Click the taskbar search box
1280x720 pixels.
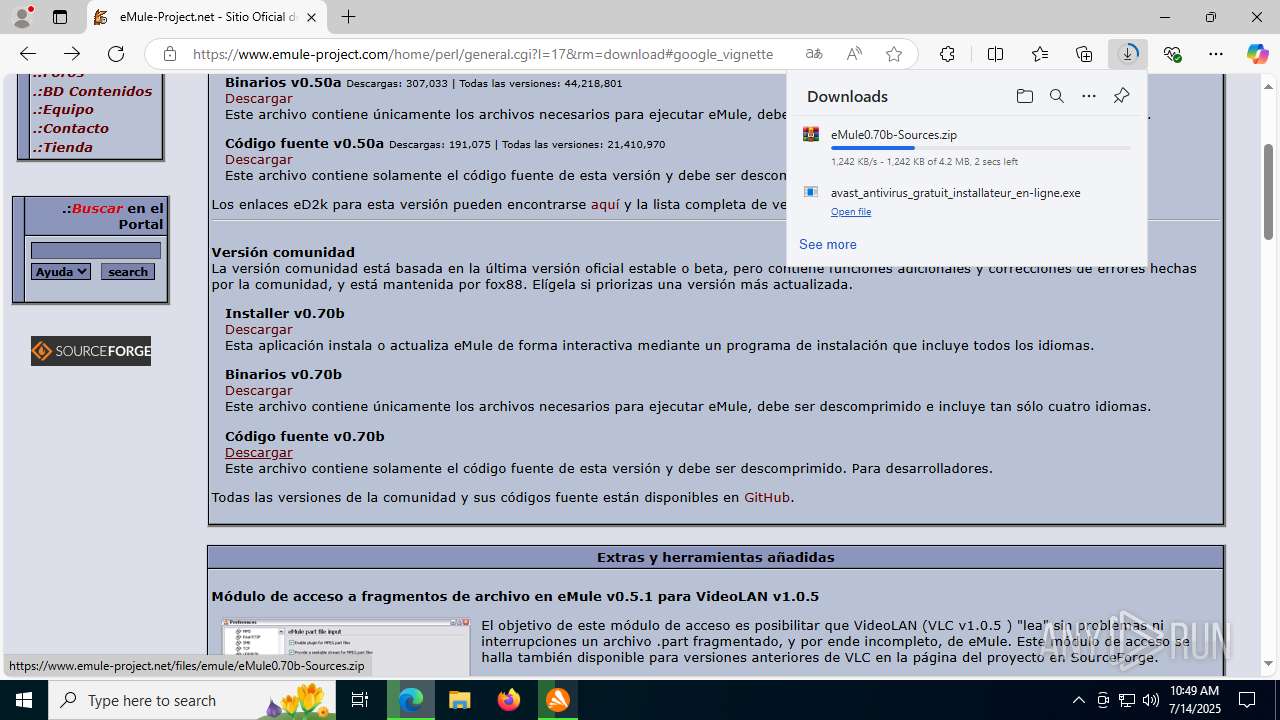point(193,700)
